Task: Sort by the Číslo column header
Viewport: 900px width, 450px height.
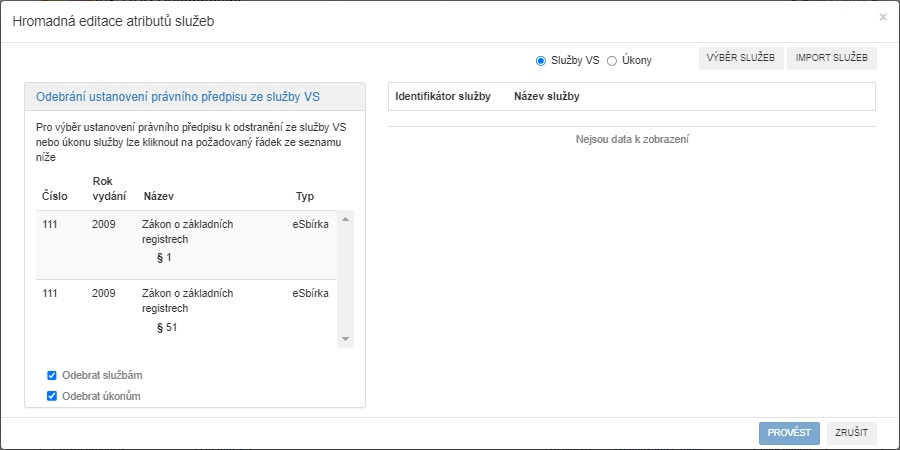Action: click(x=55, y=196)
